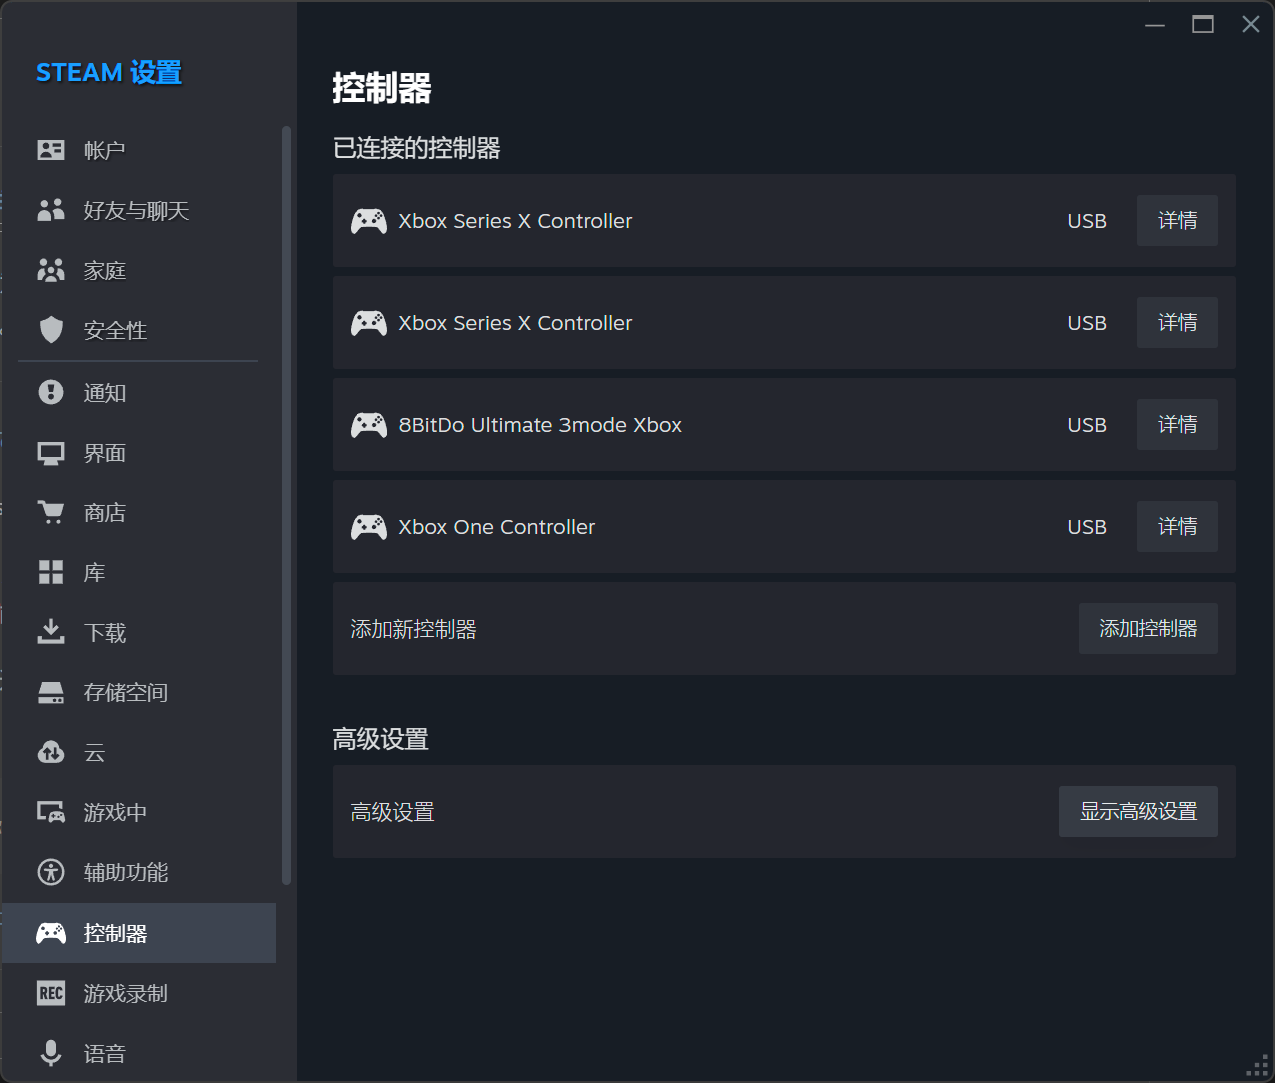
Task: View 详情 for 8BitDo Ultimate 3mode Xbox
Action: tap(1177, 425)
